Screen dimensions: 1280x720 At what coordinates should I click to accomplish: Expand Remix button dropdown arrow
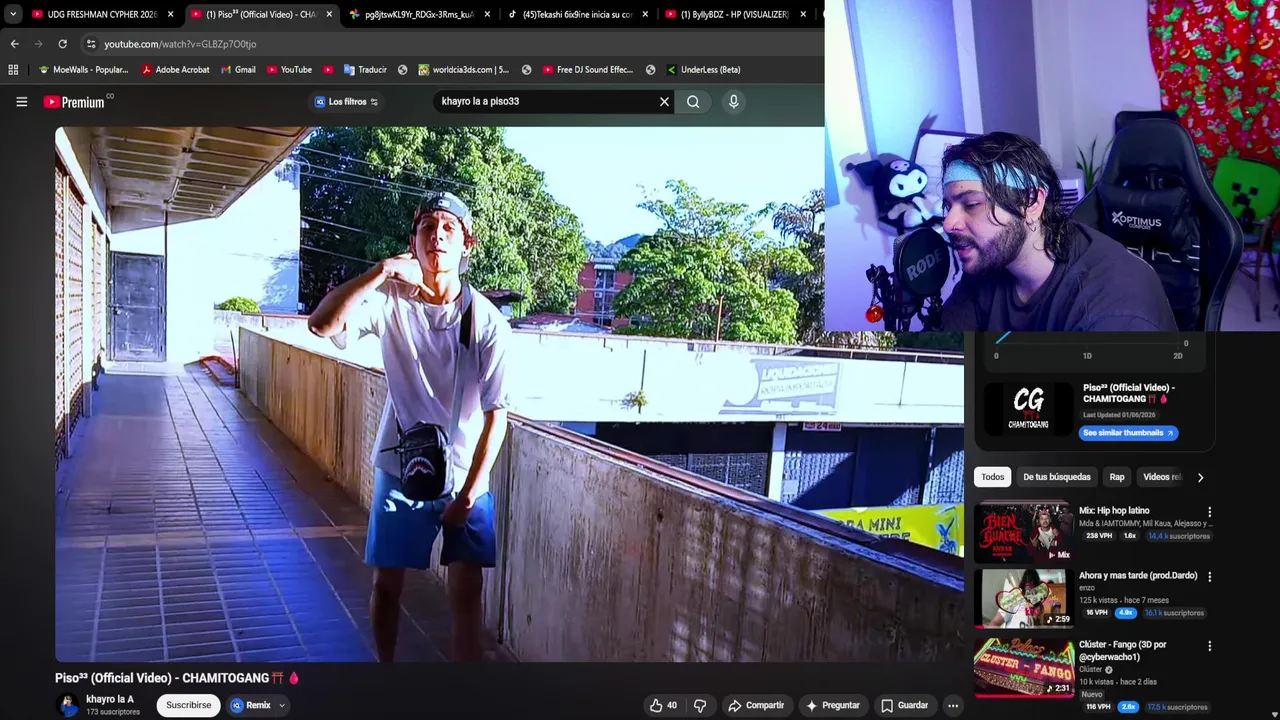282,705
